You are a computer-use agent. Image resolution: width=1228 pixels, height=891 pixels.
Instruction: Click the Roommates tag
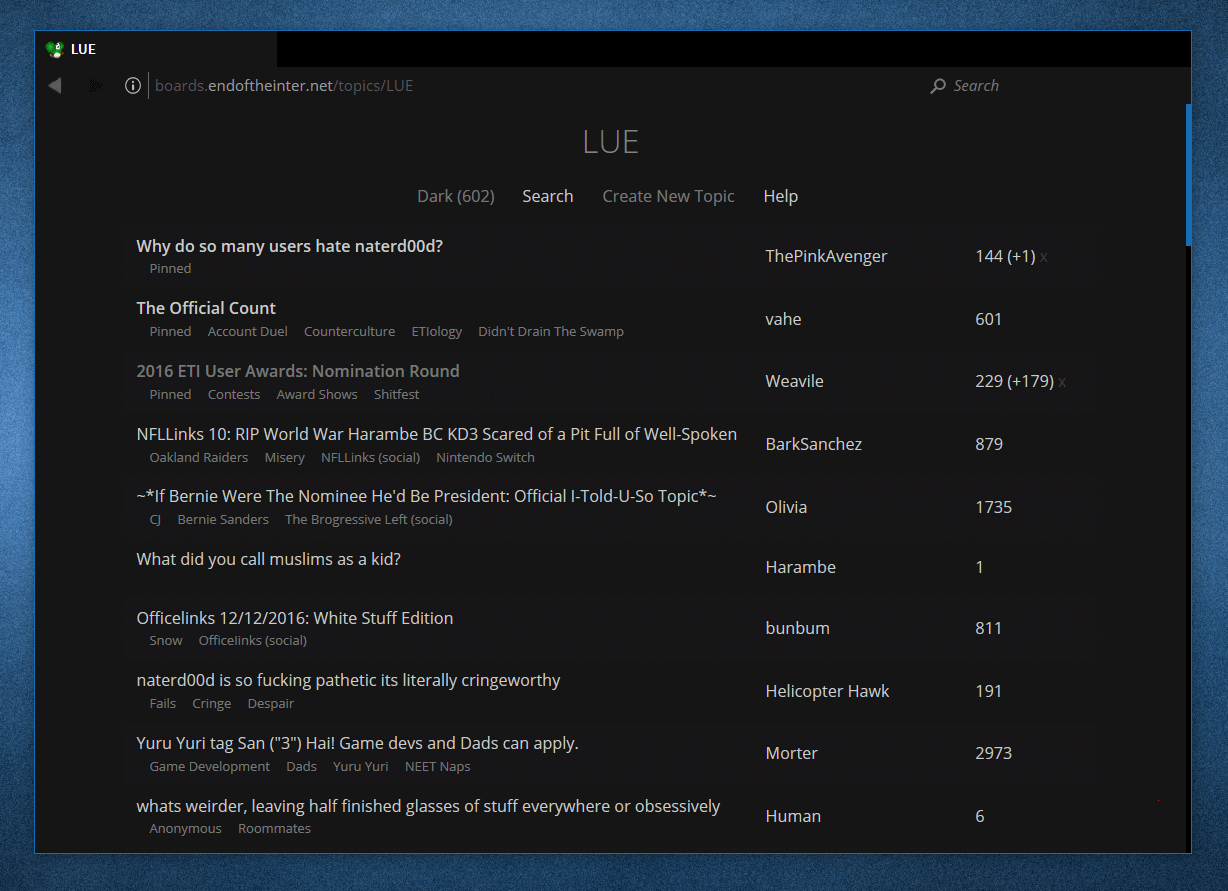coord(275,829)
